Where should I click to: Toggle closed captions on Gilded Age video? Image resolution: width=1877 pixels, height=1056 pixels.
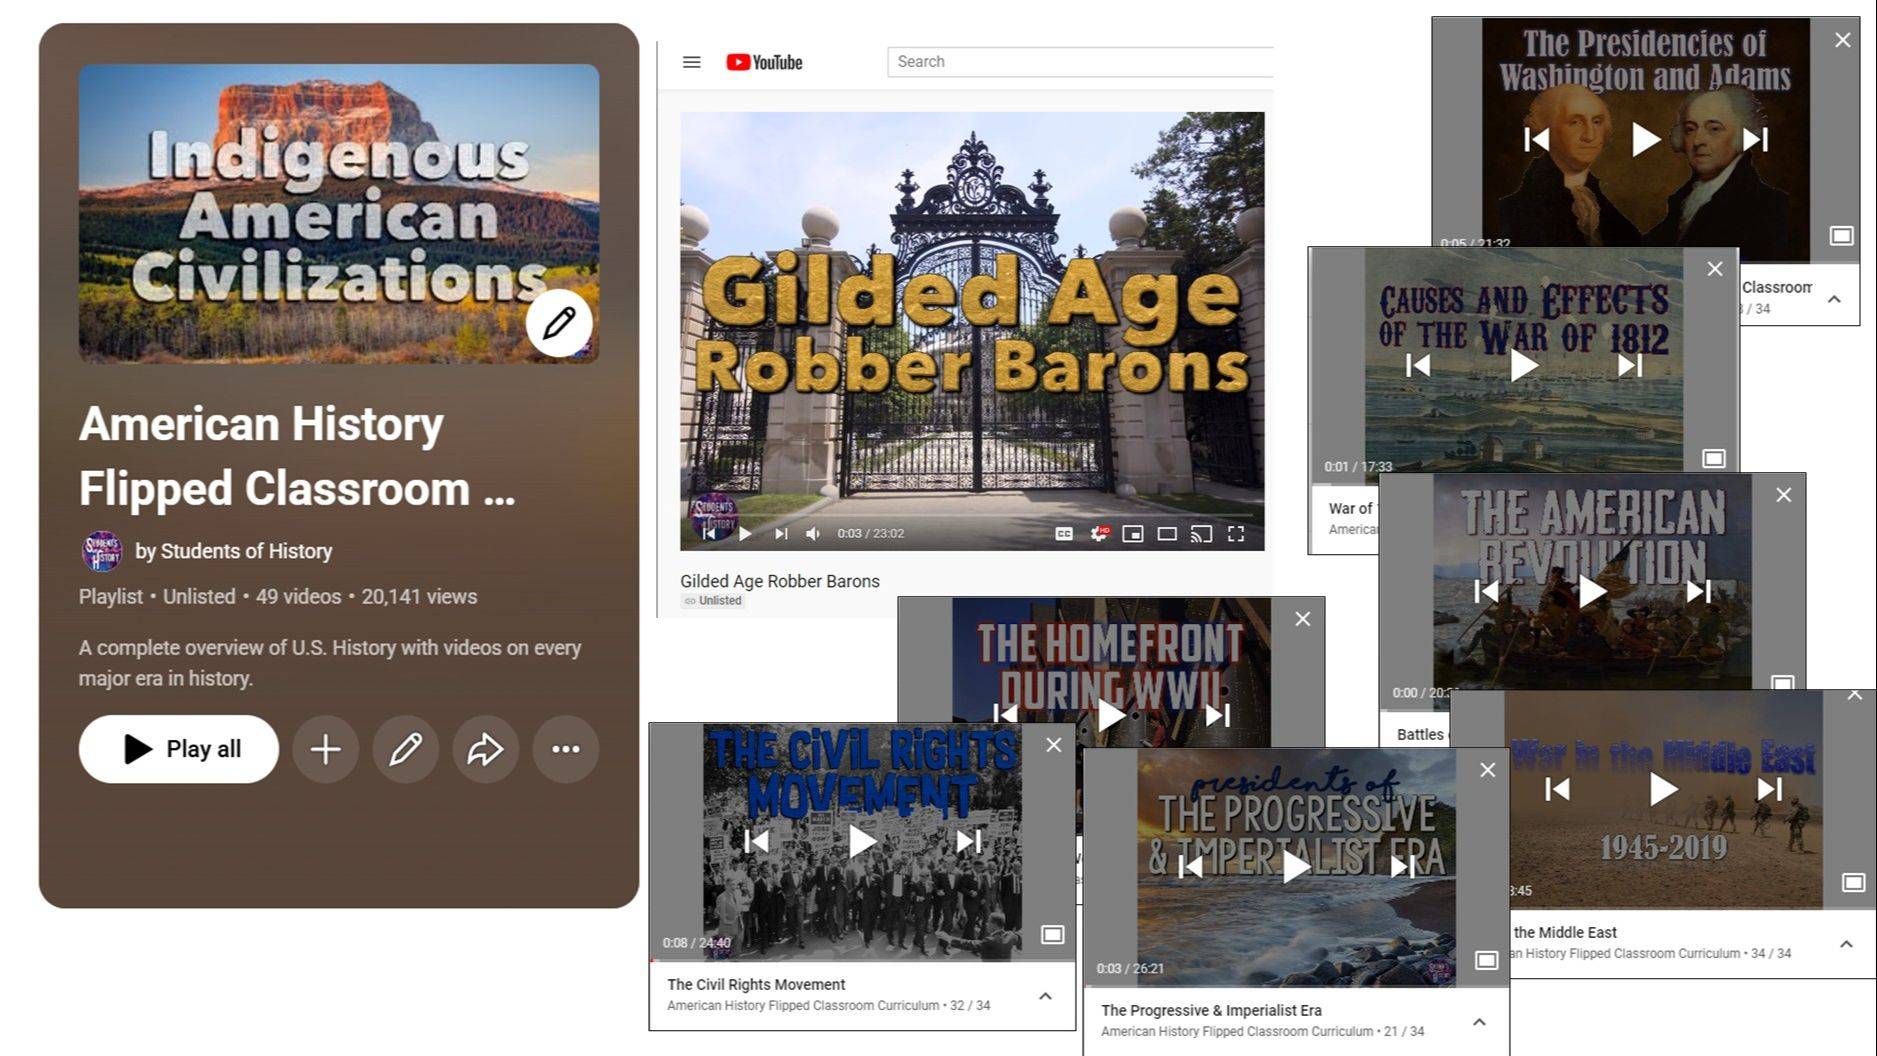point(1064,534)
